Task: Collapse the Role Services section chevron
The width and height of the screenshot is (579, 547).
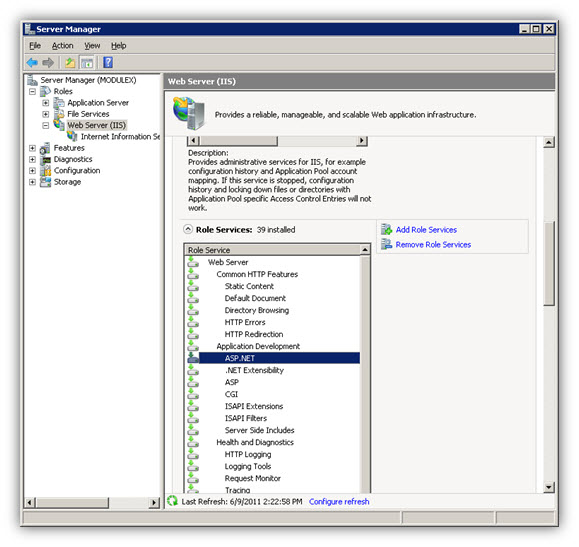Action: [188, 229]
